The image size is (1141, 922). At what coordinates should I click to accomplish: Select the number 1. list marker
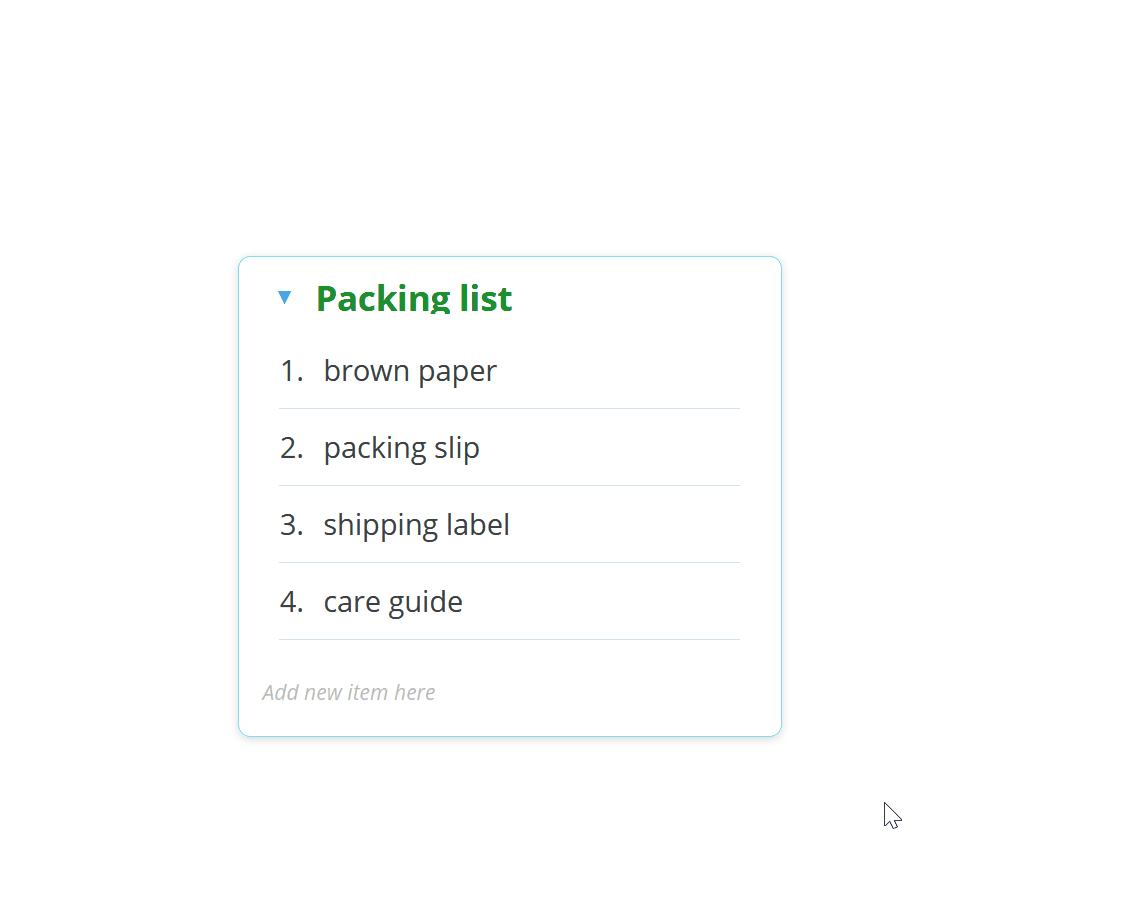tap(292, 371)
